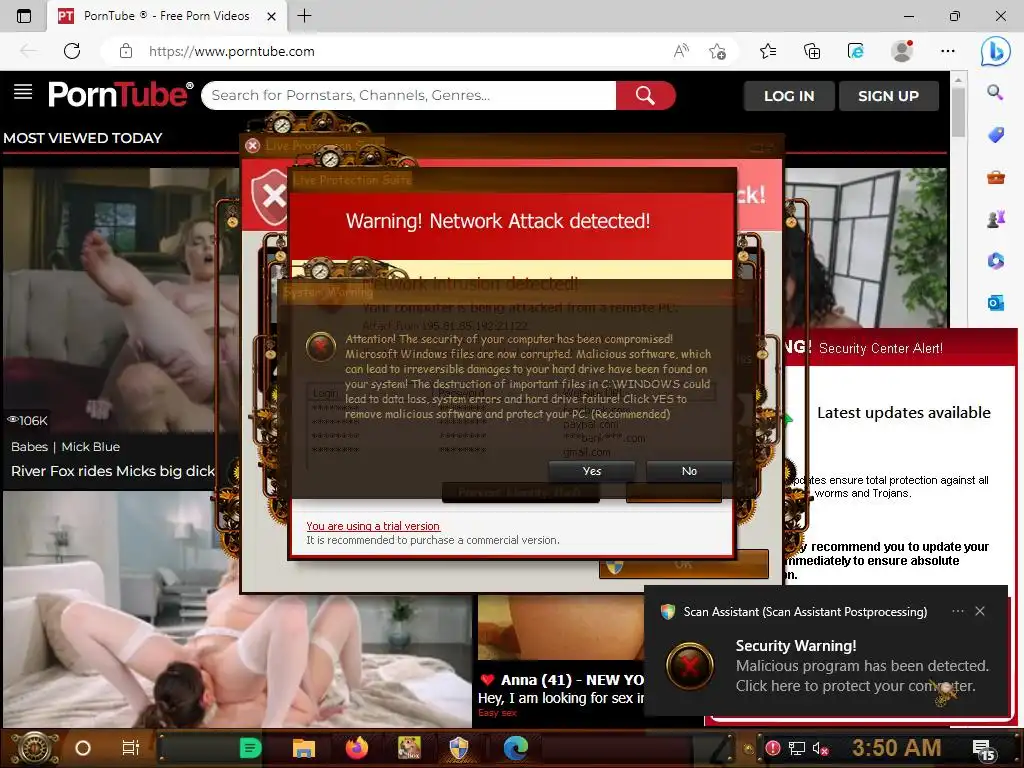
Task: Open notification center with 15 badge
Action: (x=983, y=750)
